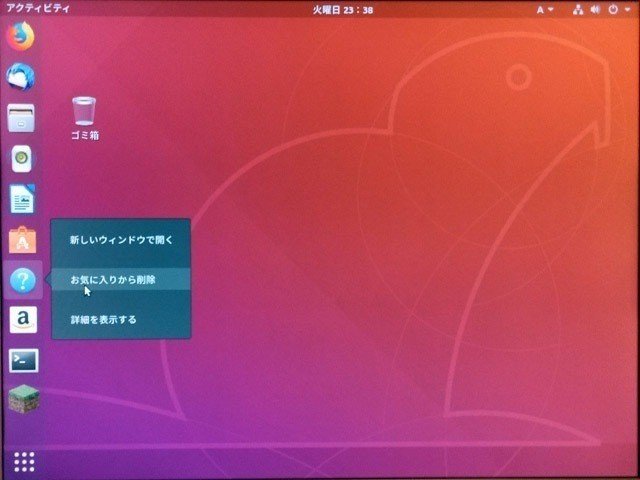This screenshot has width=640, height=480.
Task: Open Firefox from the dock
Action: (x=21, y=36)
